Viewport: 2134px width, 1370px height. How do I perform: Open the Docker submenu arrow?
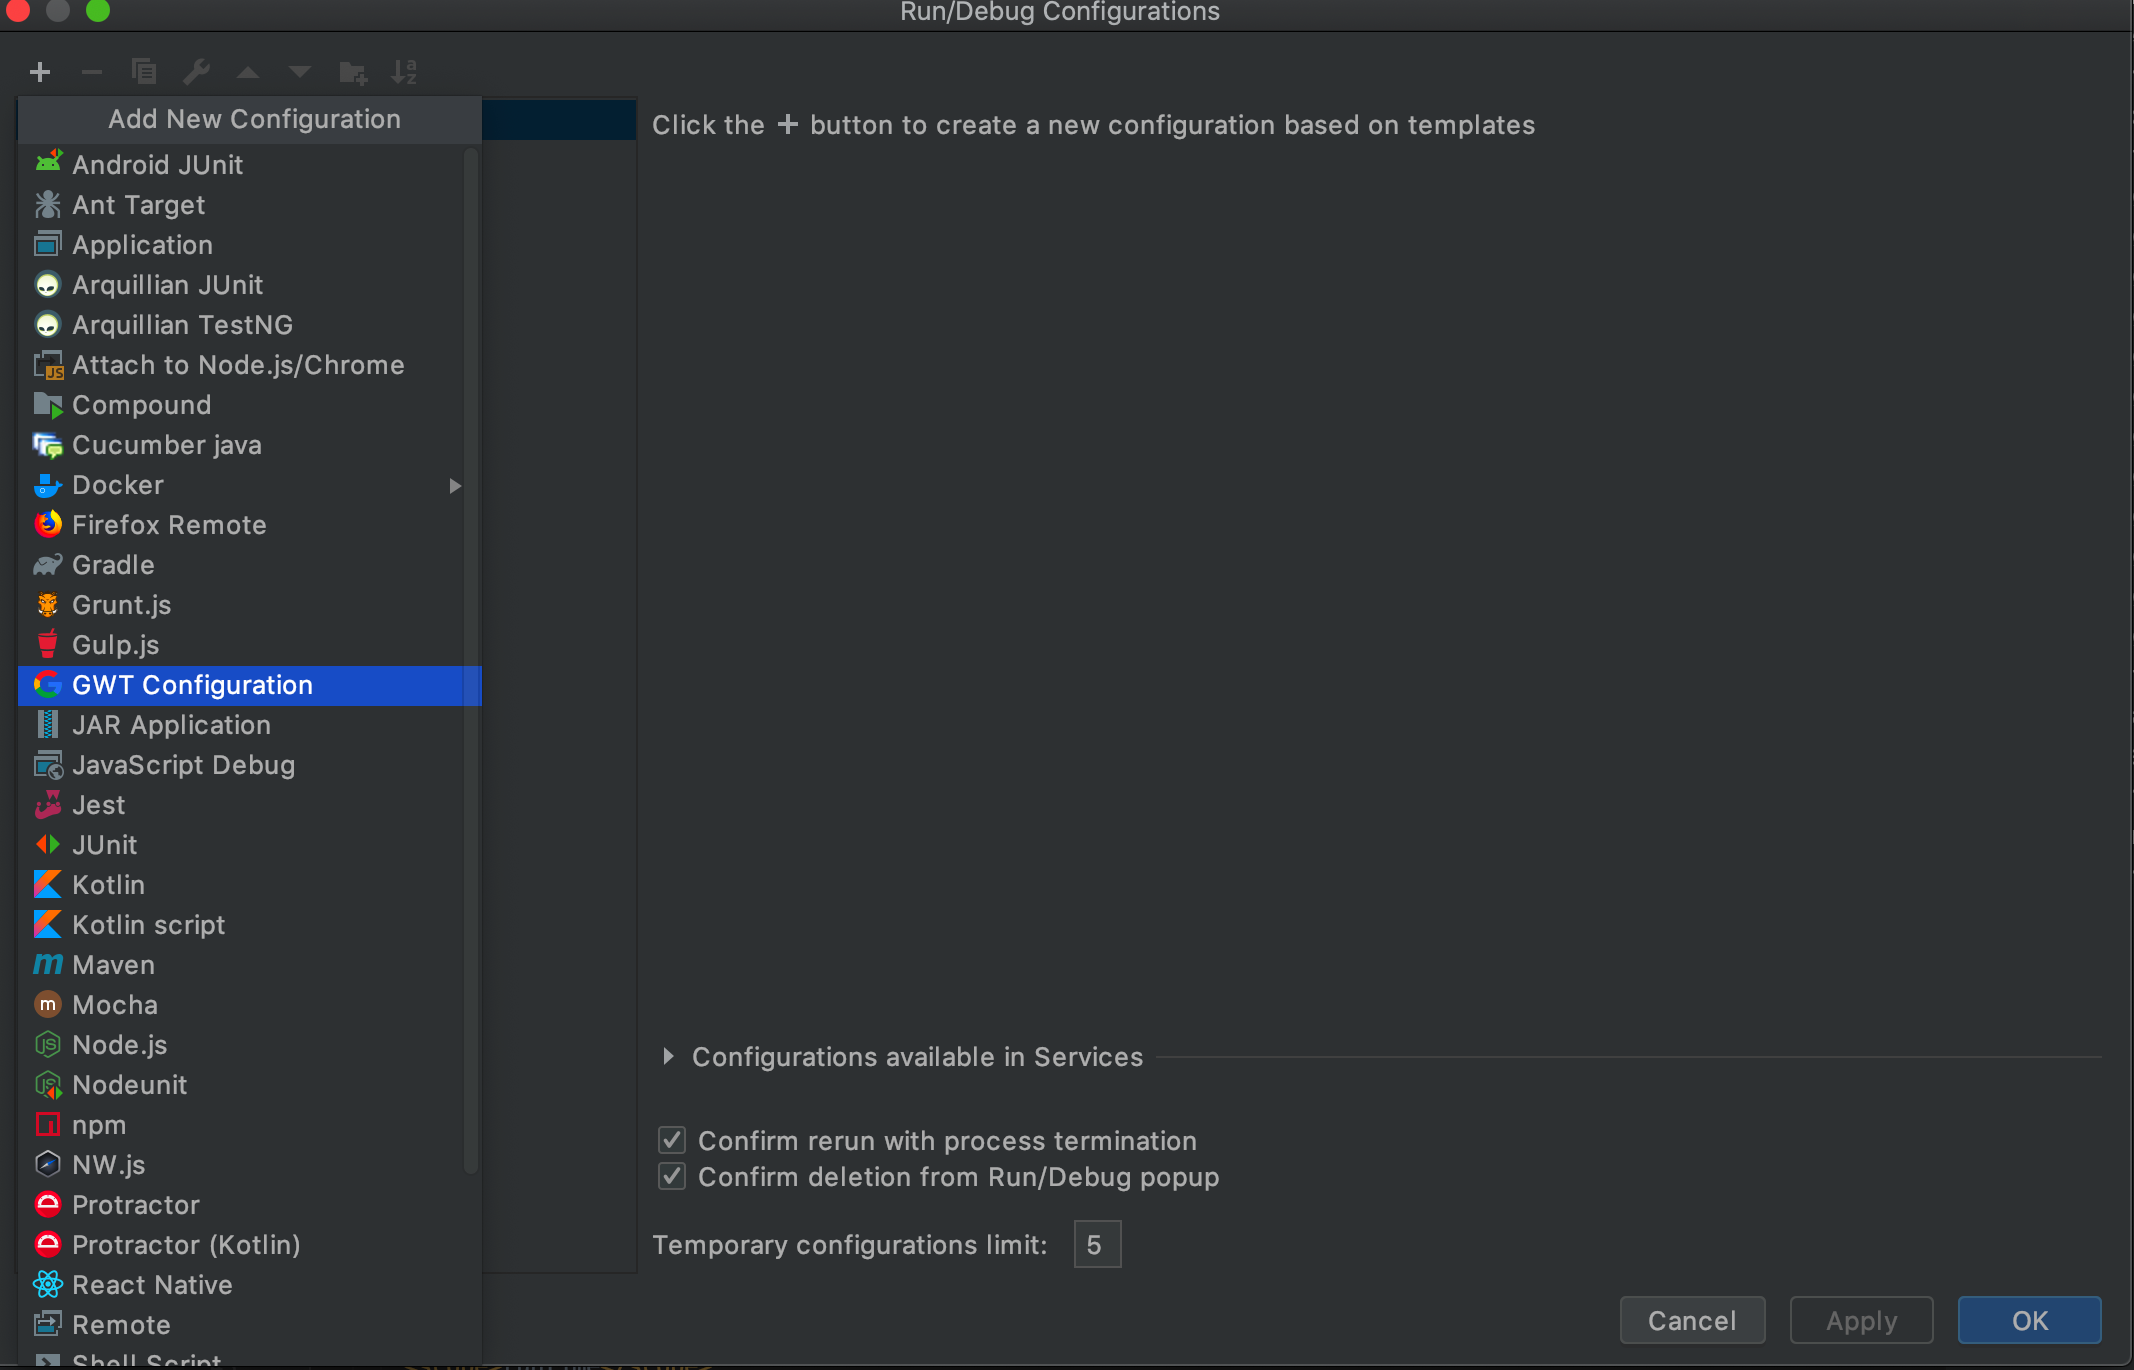(x=456, y=486)
